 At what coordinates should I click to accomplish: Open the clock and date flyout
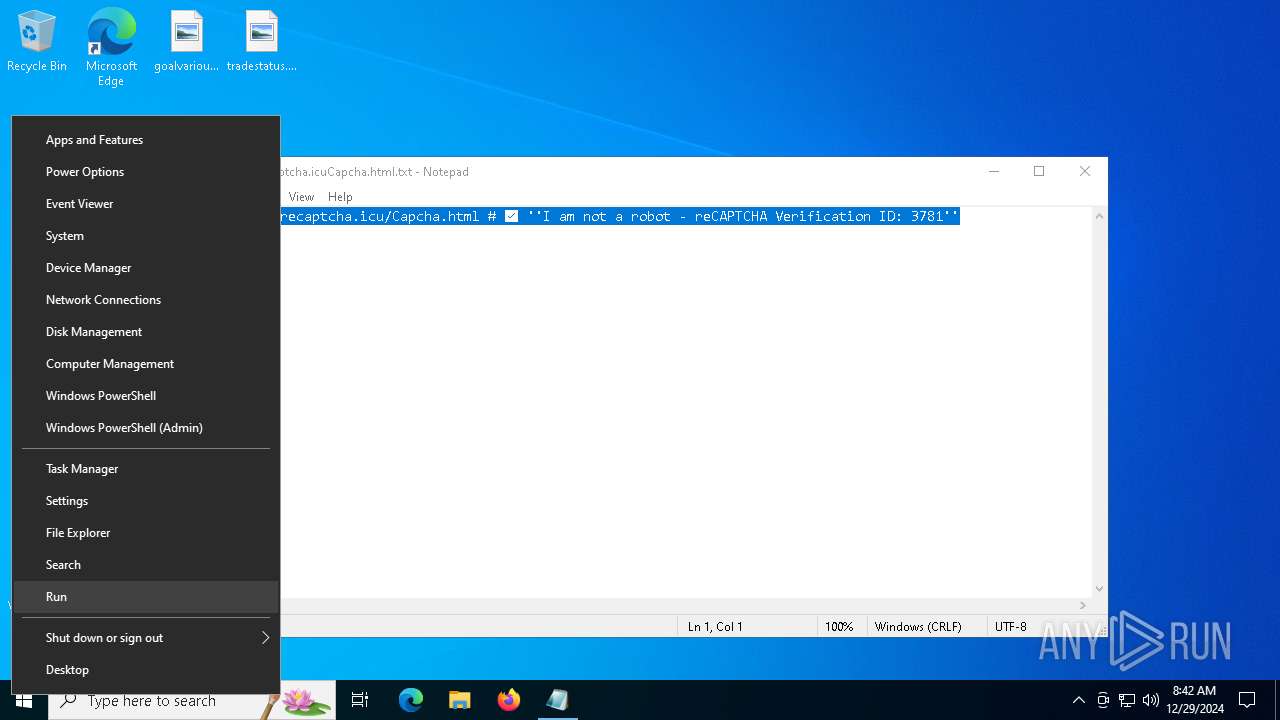(x=1194, y=700)
